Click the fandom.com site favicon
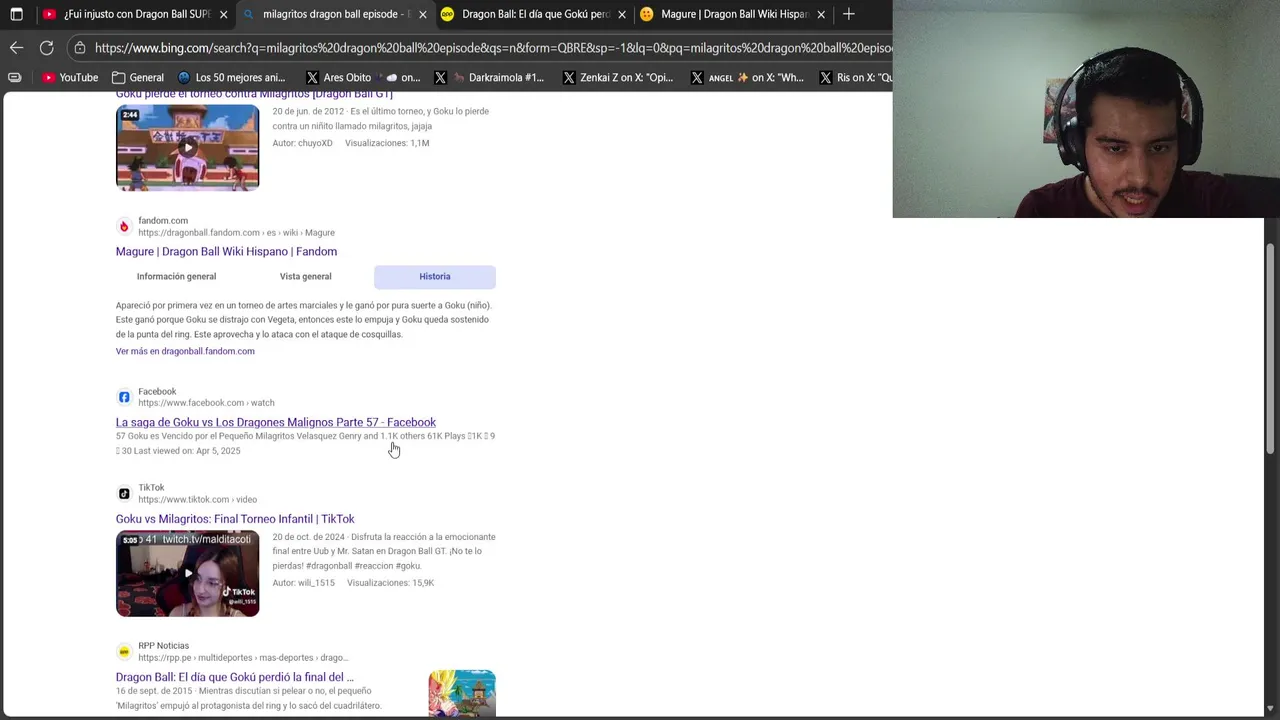 pos(124,226)
